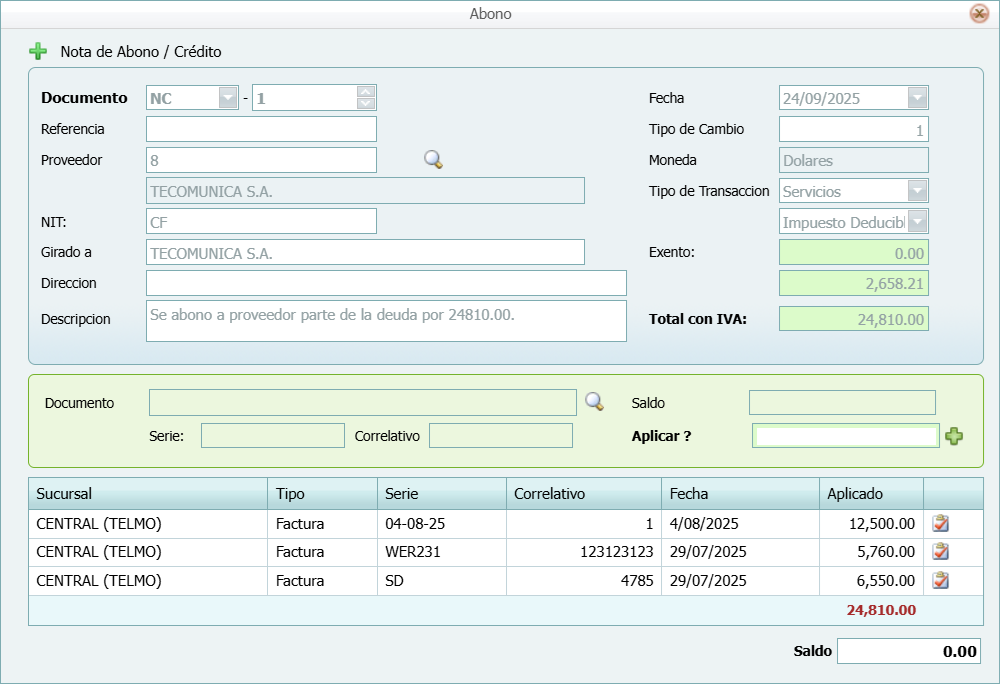Focus the Direccion text field
1000x684 pixels.
click(386, 283)
